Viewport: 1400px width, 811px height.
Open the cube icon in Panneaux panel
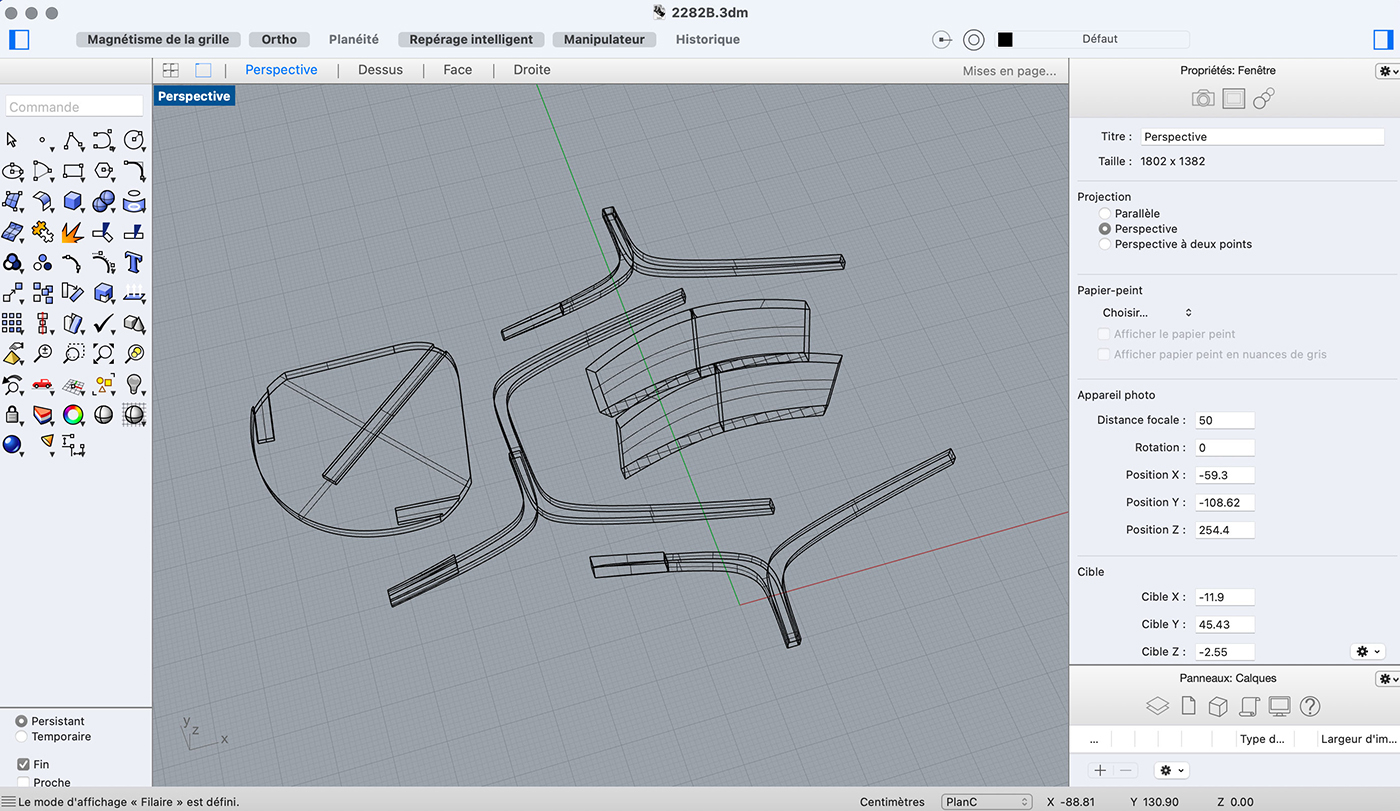tap(1218, 706)
